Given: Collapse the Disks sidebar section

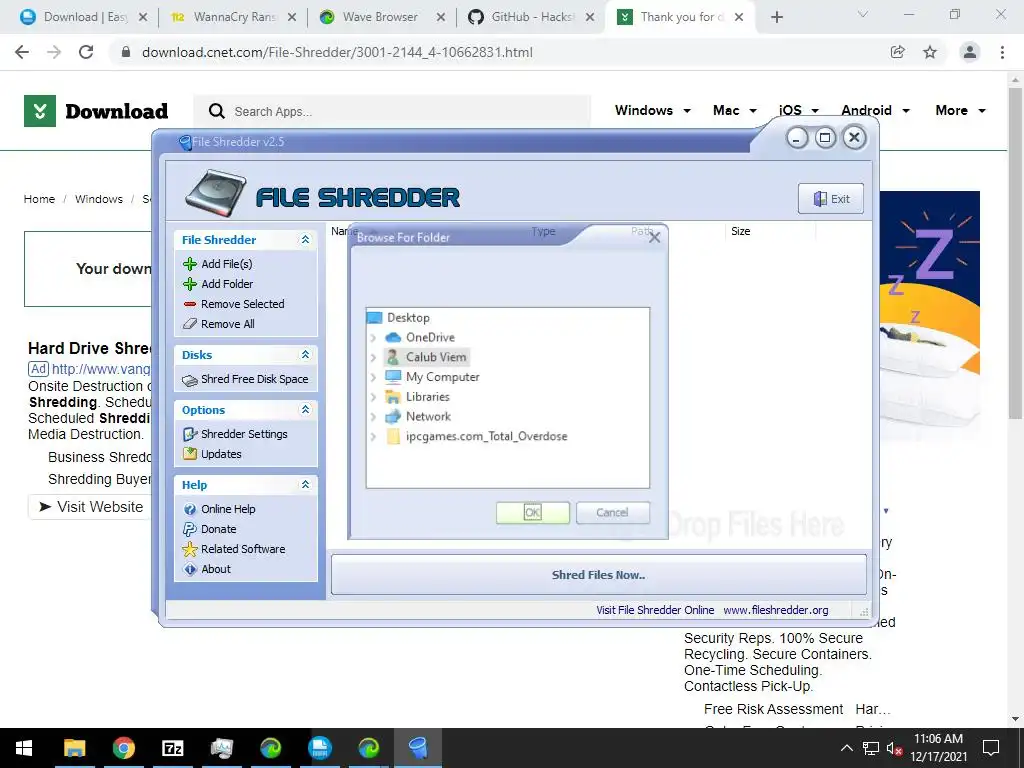Looking at the screenshot, I should coord(305,355).
